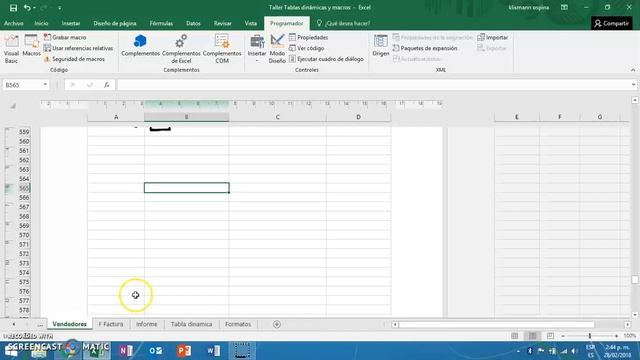640x360 pixels.
Task: Select column D header
Action: pyautogui.click(x=358, y=117)
